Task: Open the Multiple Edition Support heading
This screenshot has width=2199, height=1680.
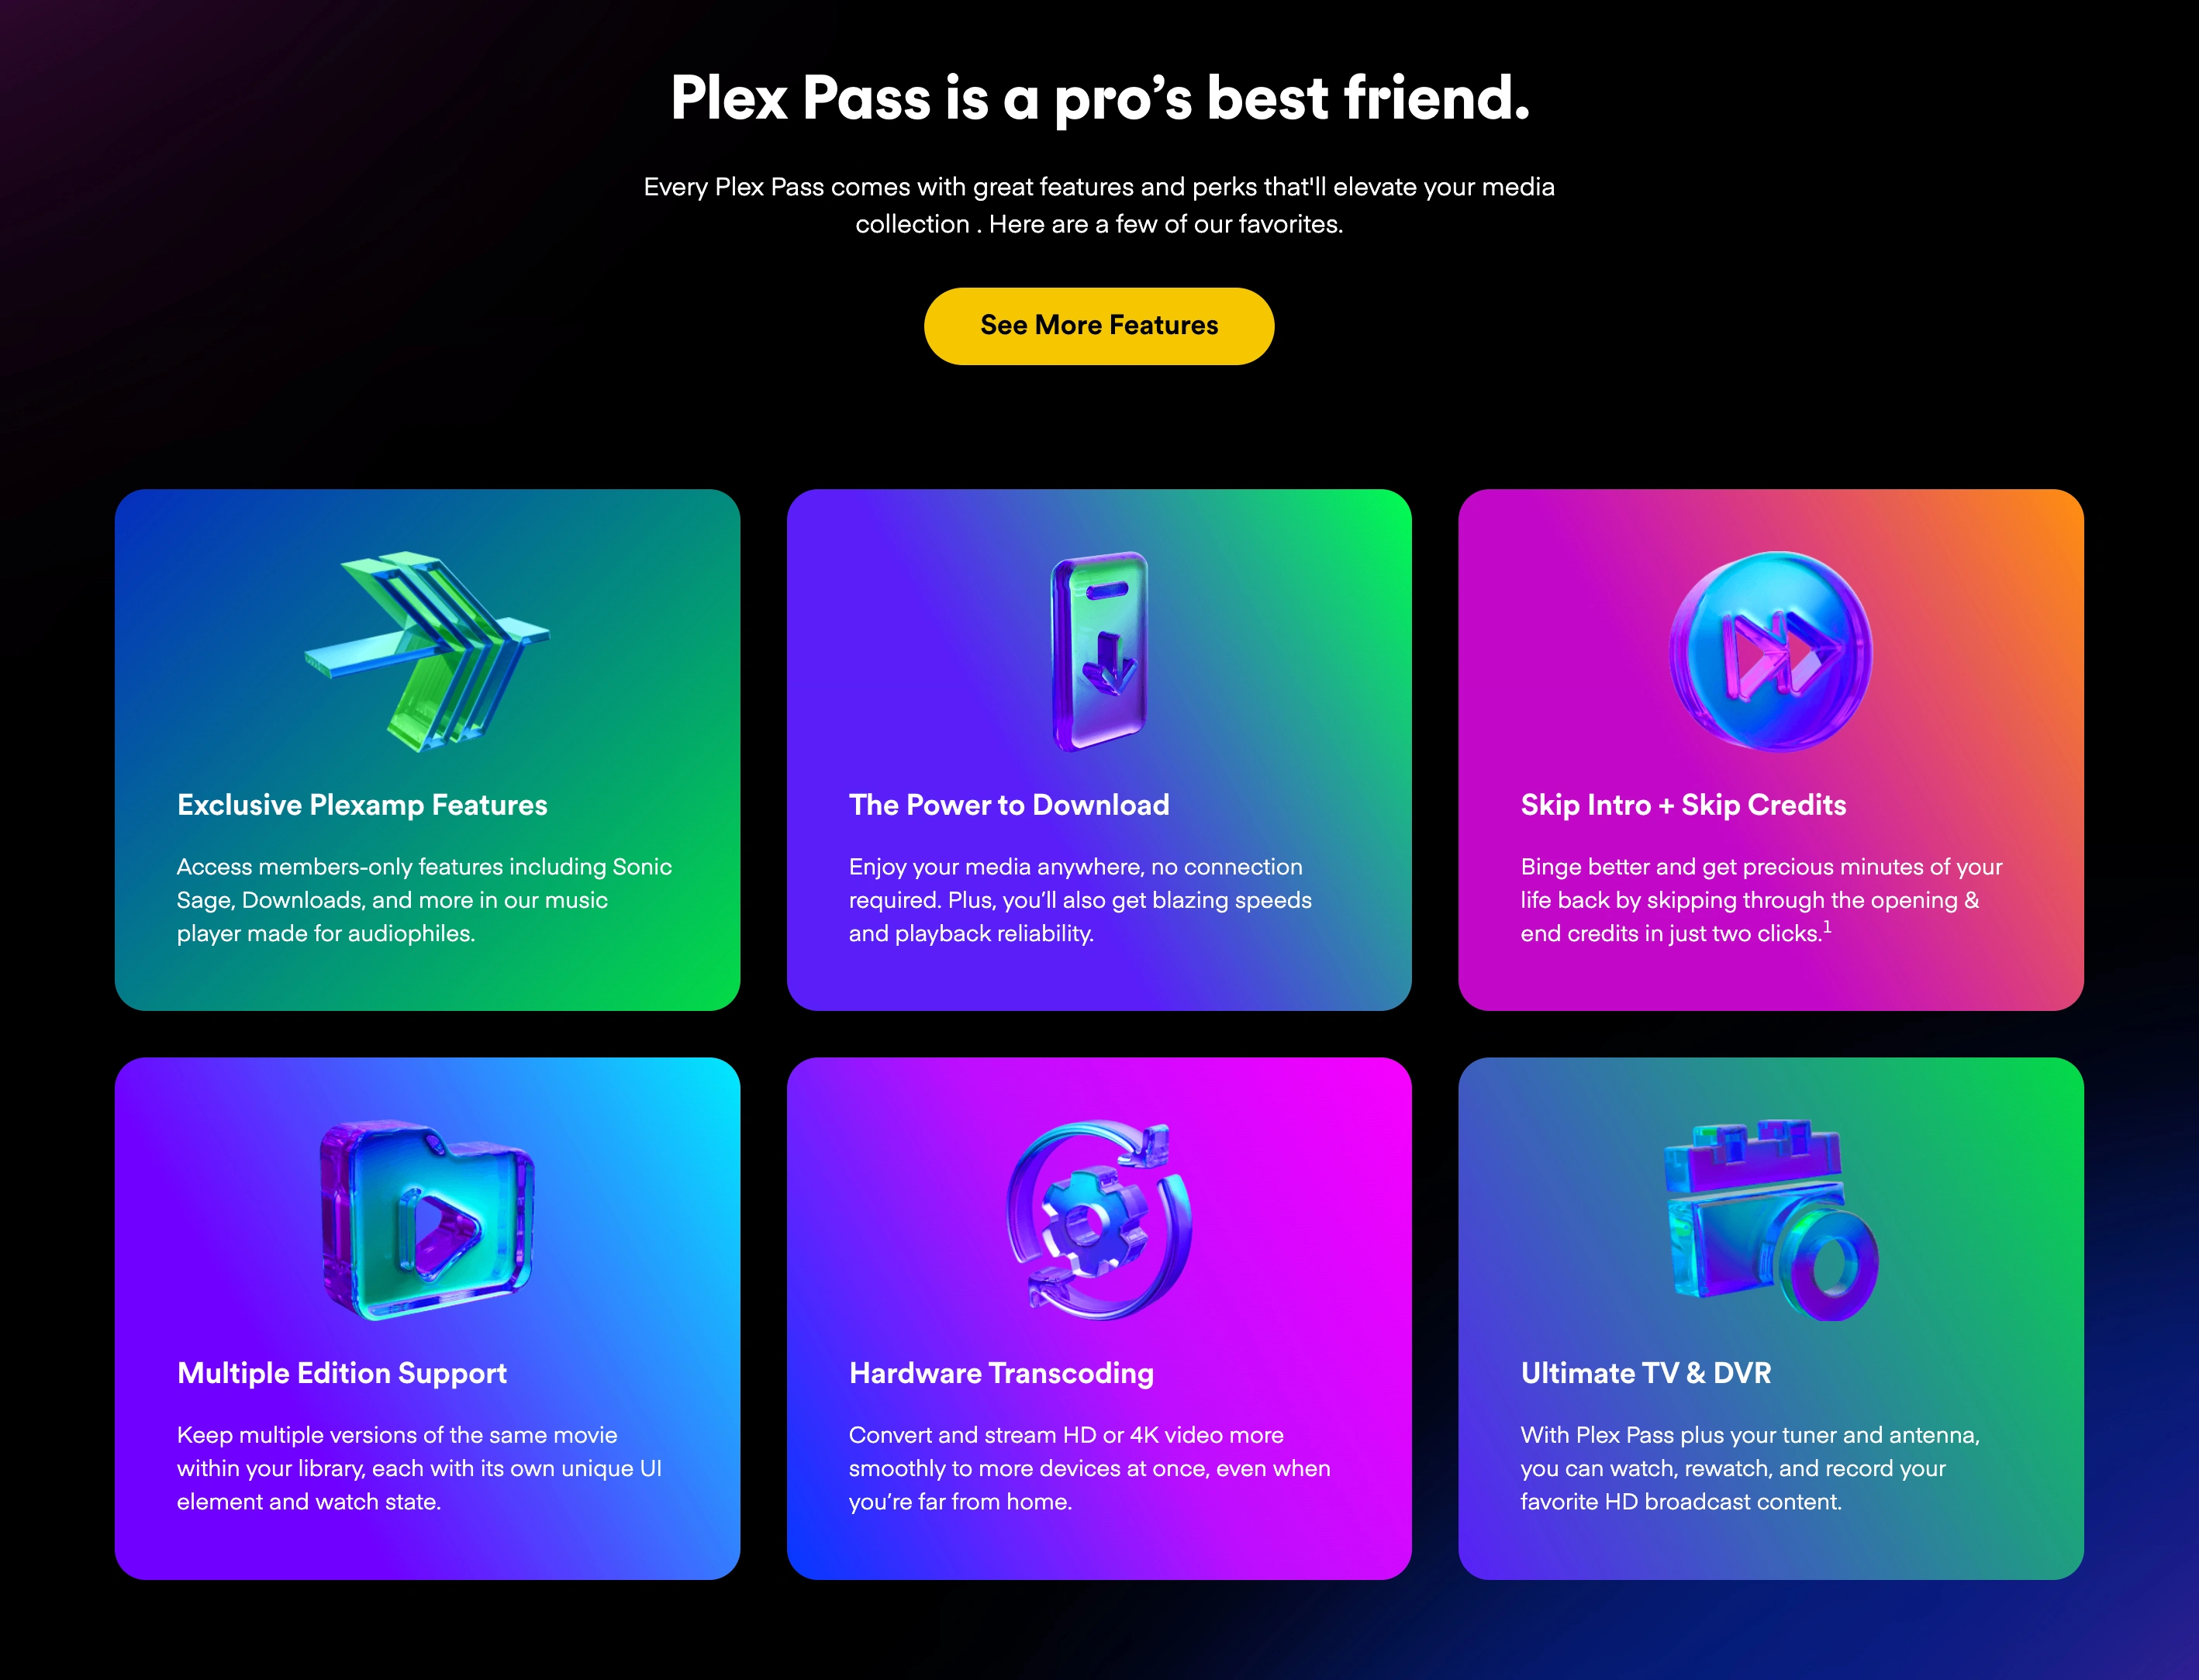Action: tap(342, 1373)
